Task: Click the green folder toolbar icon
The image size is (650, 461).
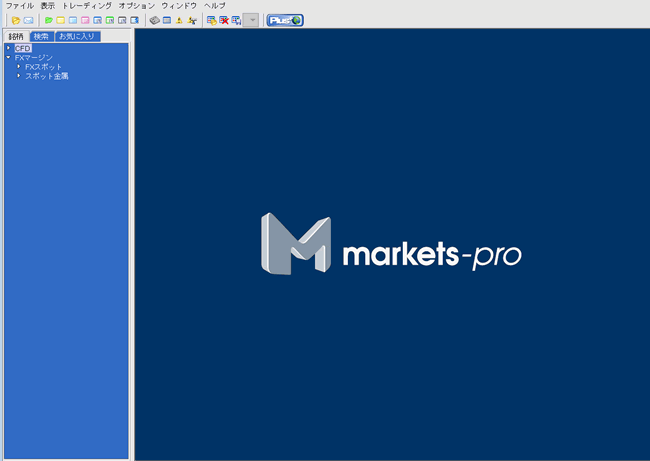Action: [49, 20]
